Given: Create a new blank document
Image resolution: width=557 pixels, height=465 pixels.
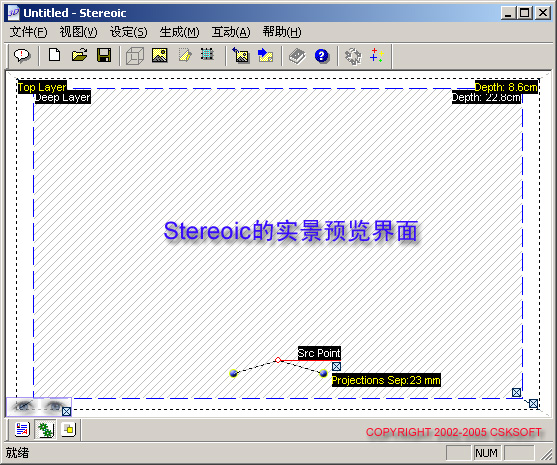Looking at the screenshot, I should click(x=54, y=55).
